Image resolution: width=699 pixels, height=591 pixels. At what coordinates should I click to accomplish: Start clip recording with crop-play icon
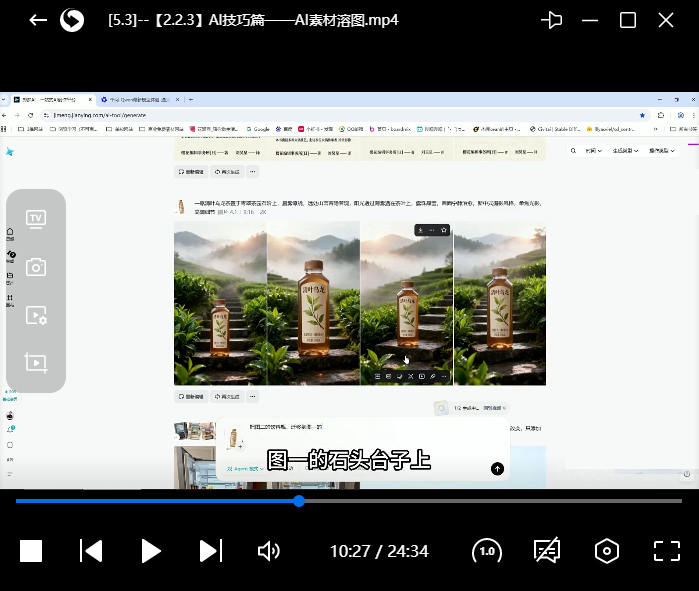pos(36,363)
